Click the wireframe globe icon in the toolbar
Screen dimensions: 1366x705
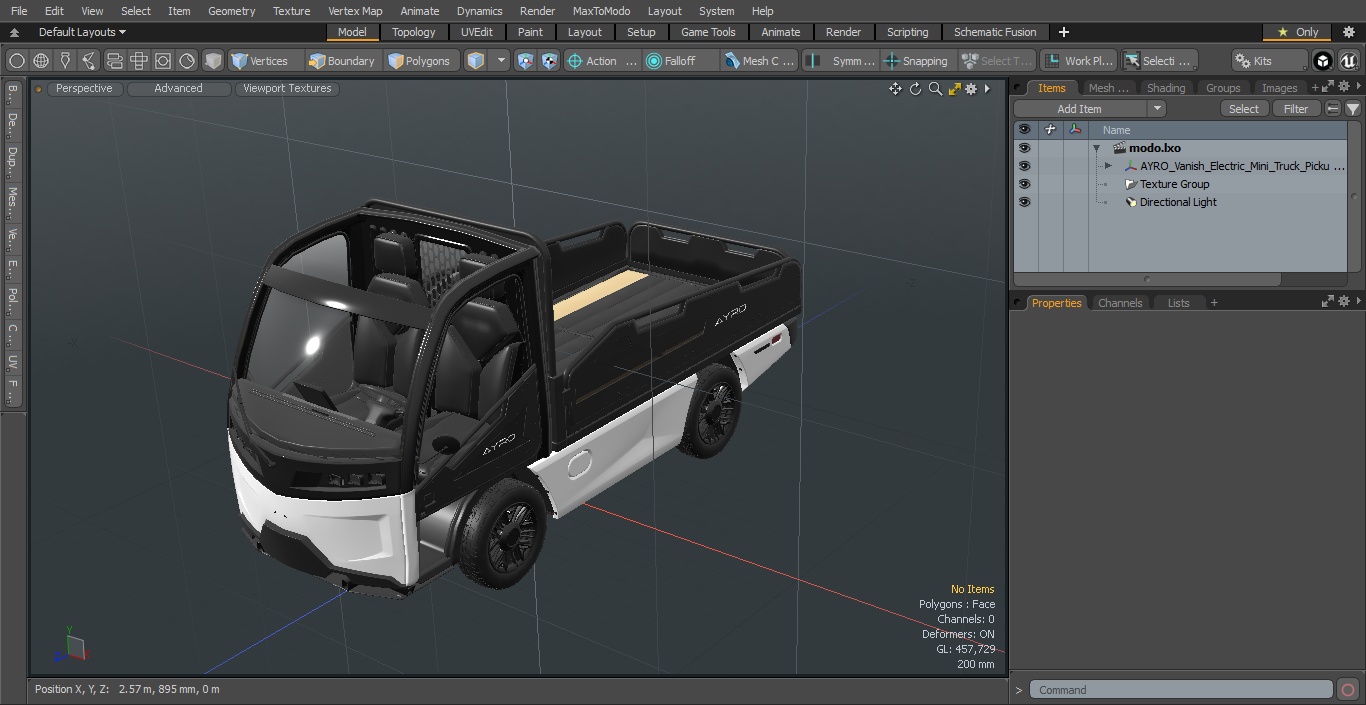(41, 61)
